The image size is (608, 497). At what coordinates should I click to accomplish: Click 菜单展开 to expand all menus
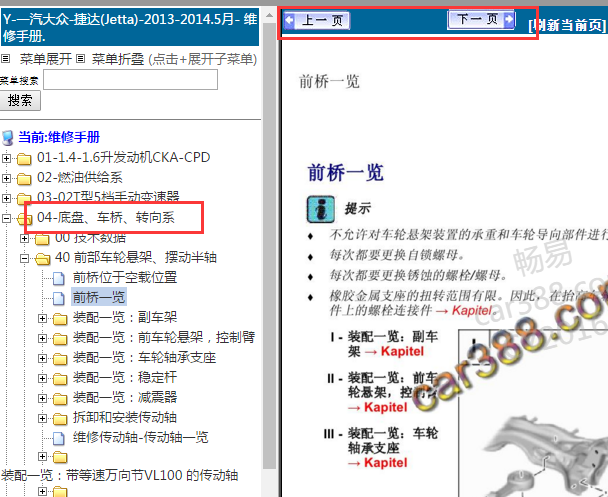click(x=45, y=59)
